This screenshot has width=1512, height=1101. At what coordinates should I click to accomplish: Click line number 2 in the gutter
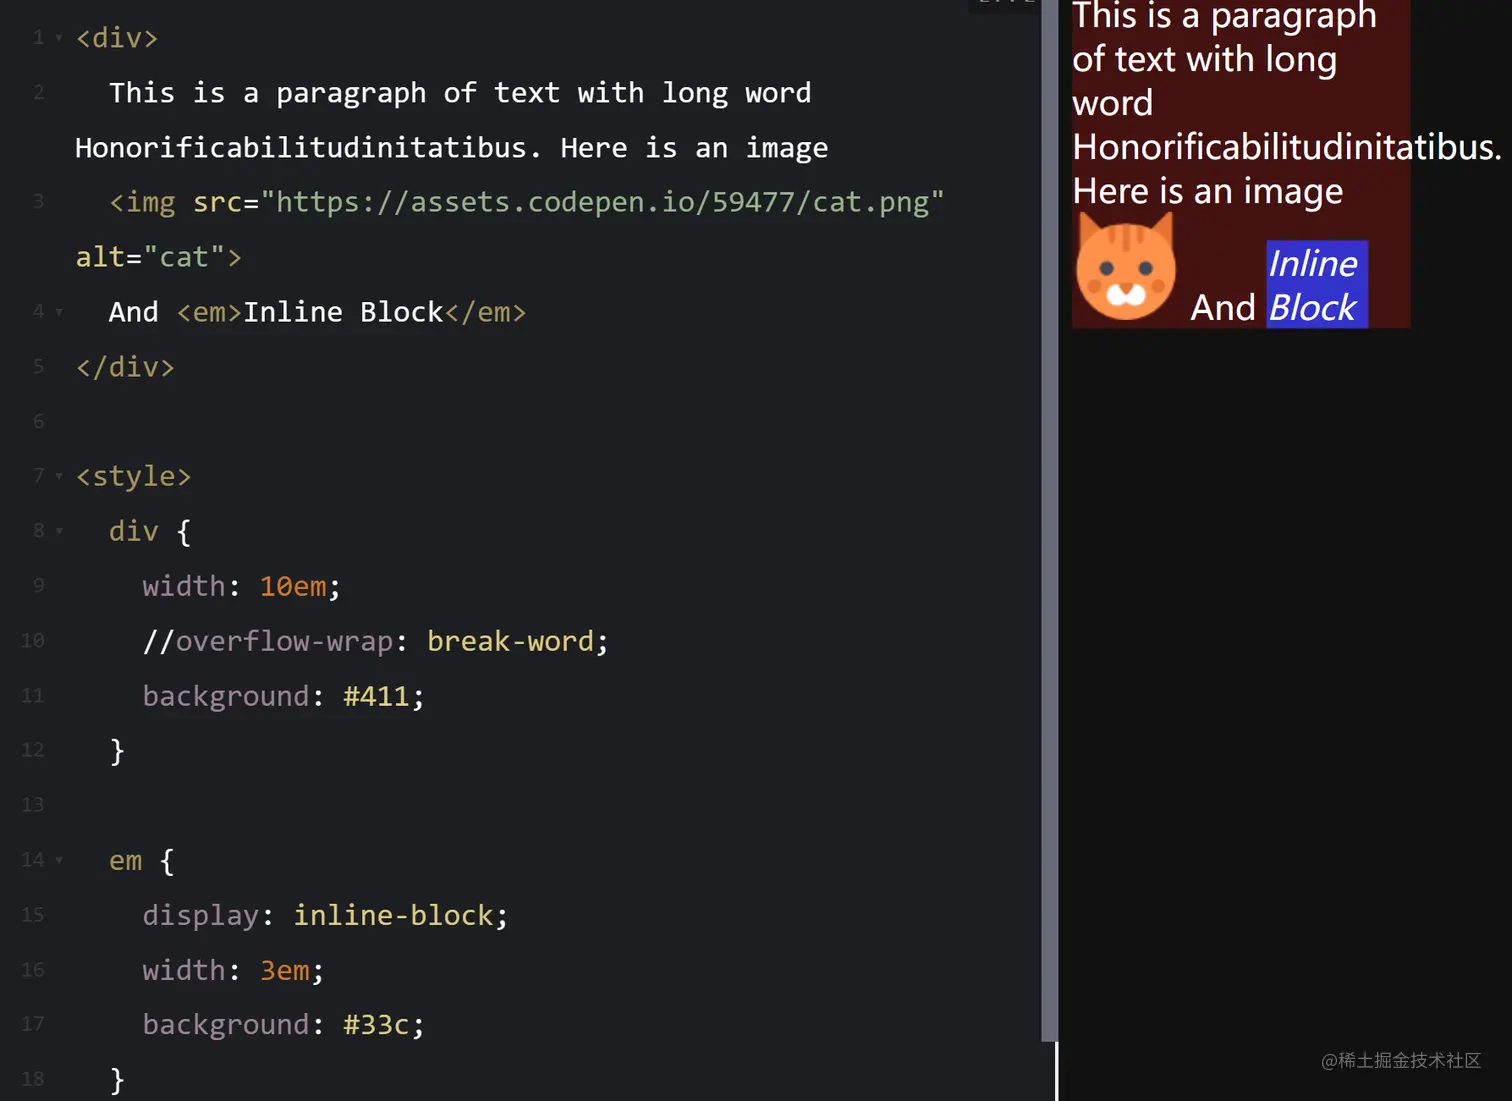[39, 92]
